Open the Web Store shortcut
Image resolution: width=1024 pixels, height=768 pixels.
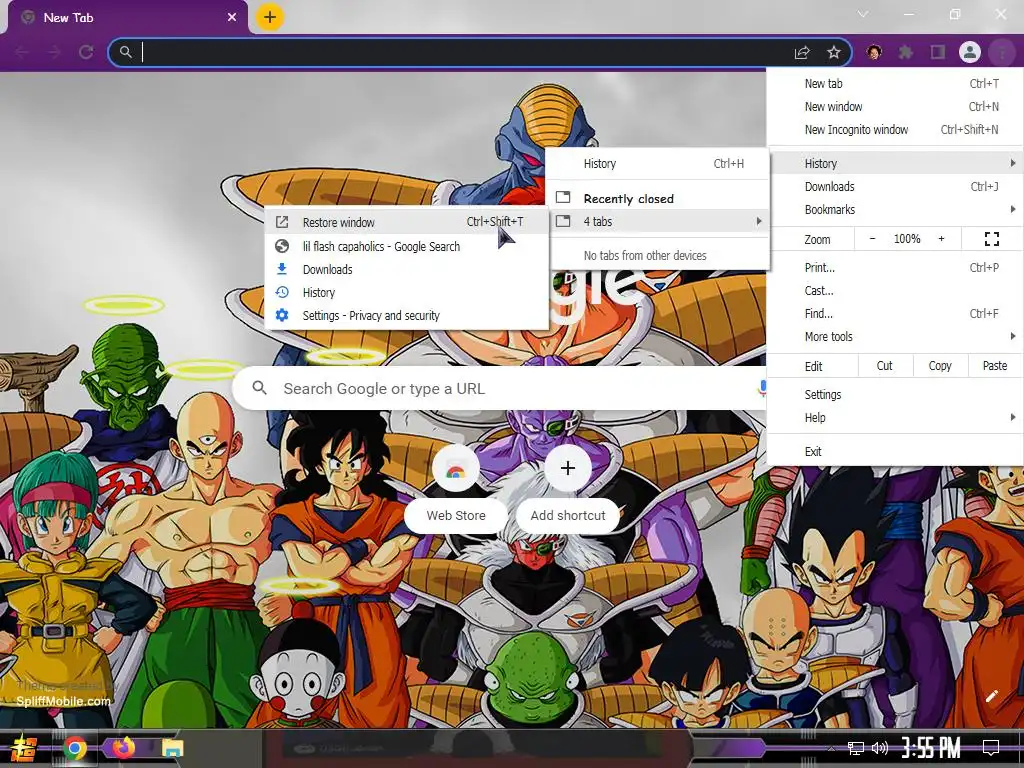pyautogui.click(x=456, y=488)
